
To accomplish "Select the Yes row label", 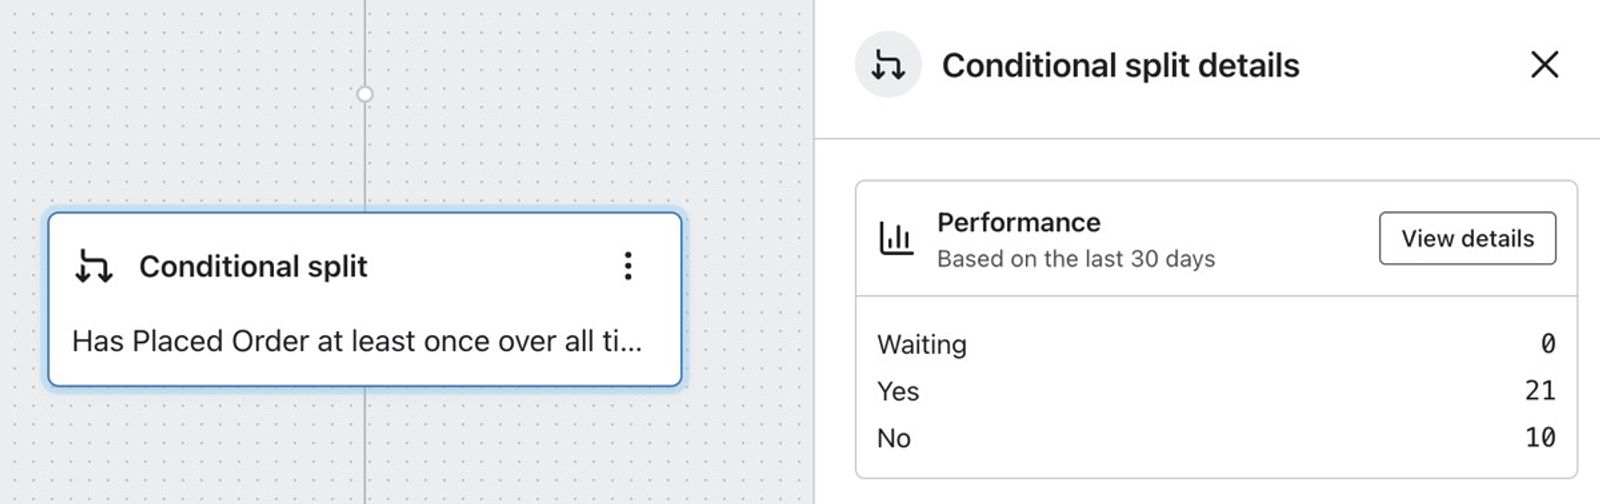I will pos(898,391).
